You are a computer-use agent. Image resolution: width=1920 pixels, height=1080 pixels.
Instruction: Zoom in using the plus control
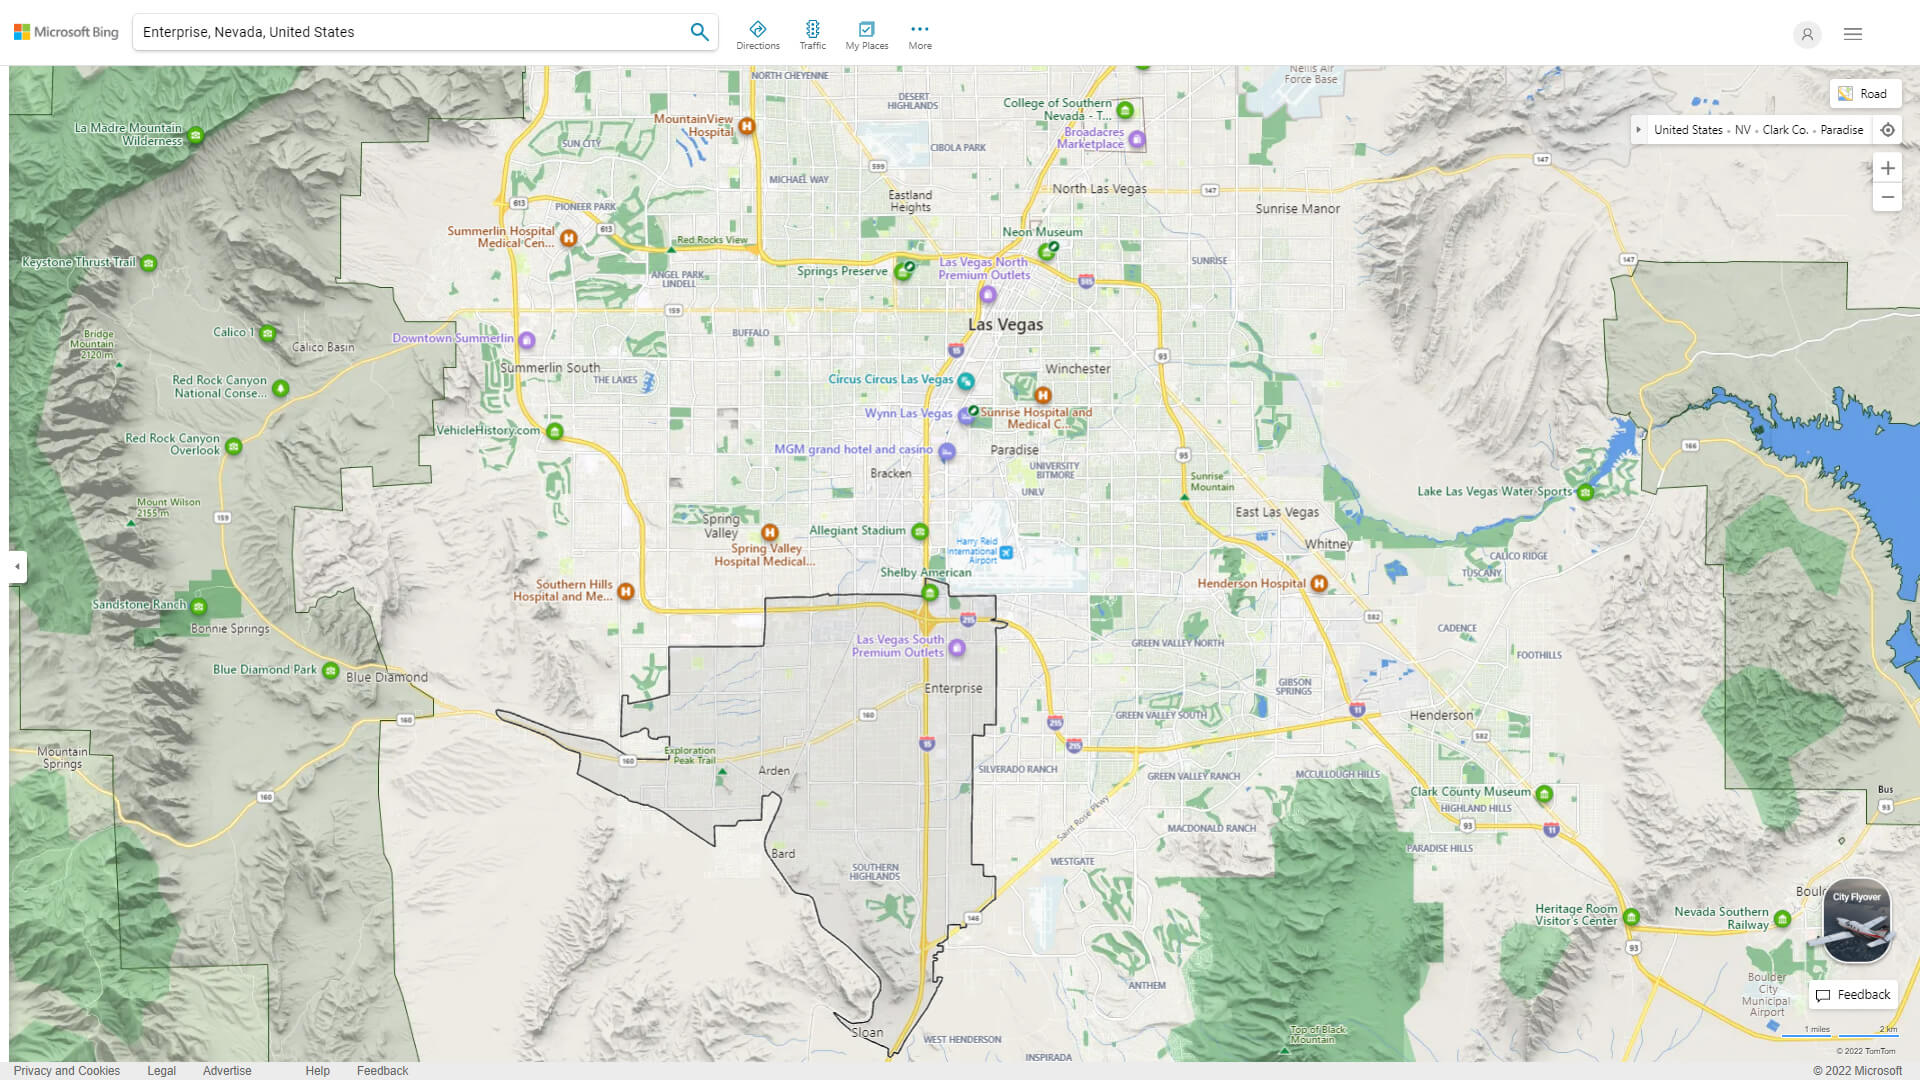click(1888, 168)
